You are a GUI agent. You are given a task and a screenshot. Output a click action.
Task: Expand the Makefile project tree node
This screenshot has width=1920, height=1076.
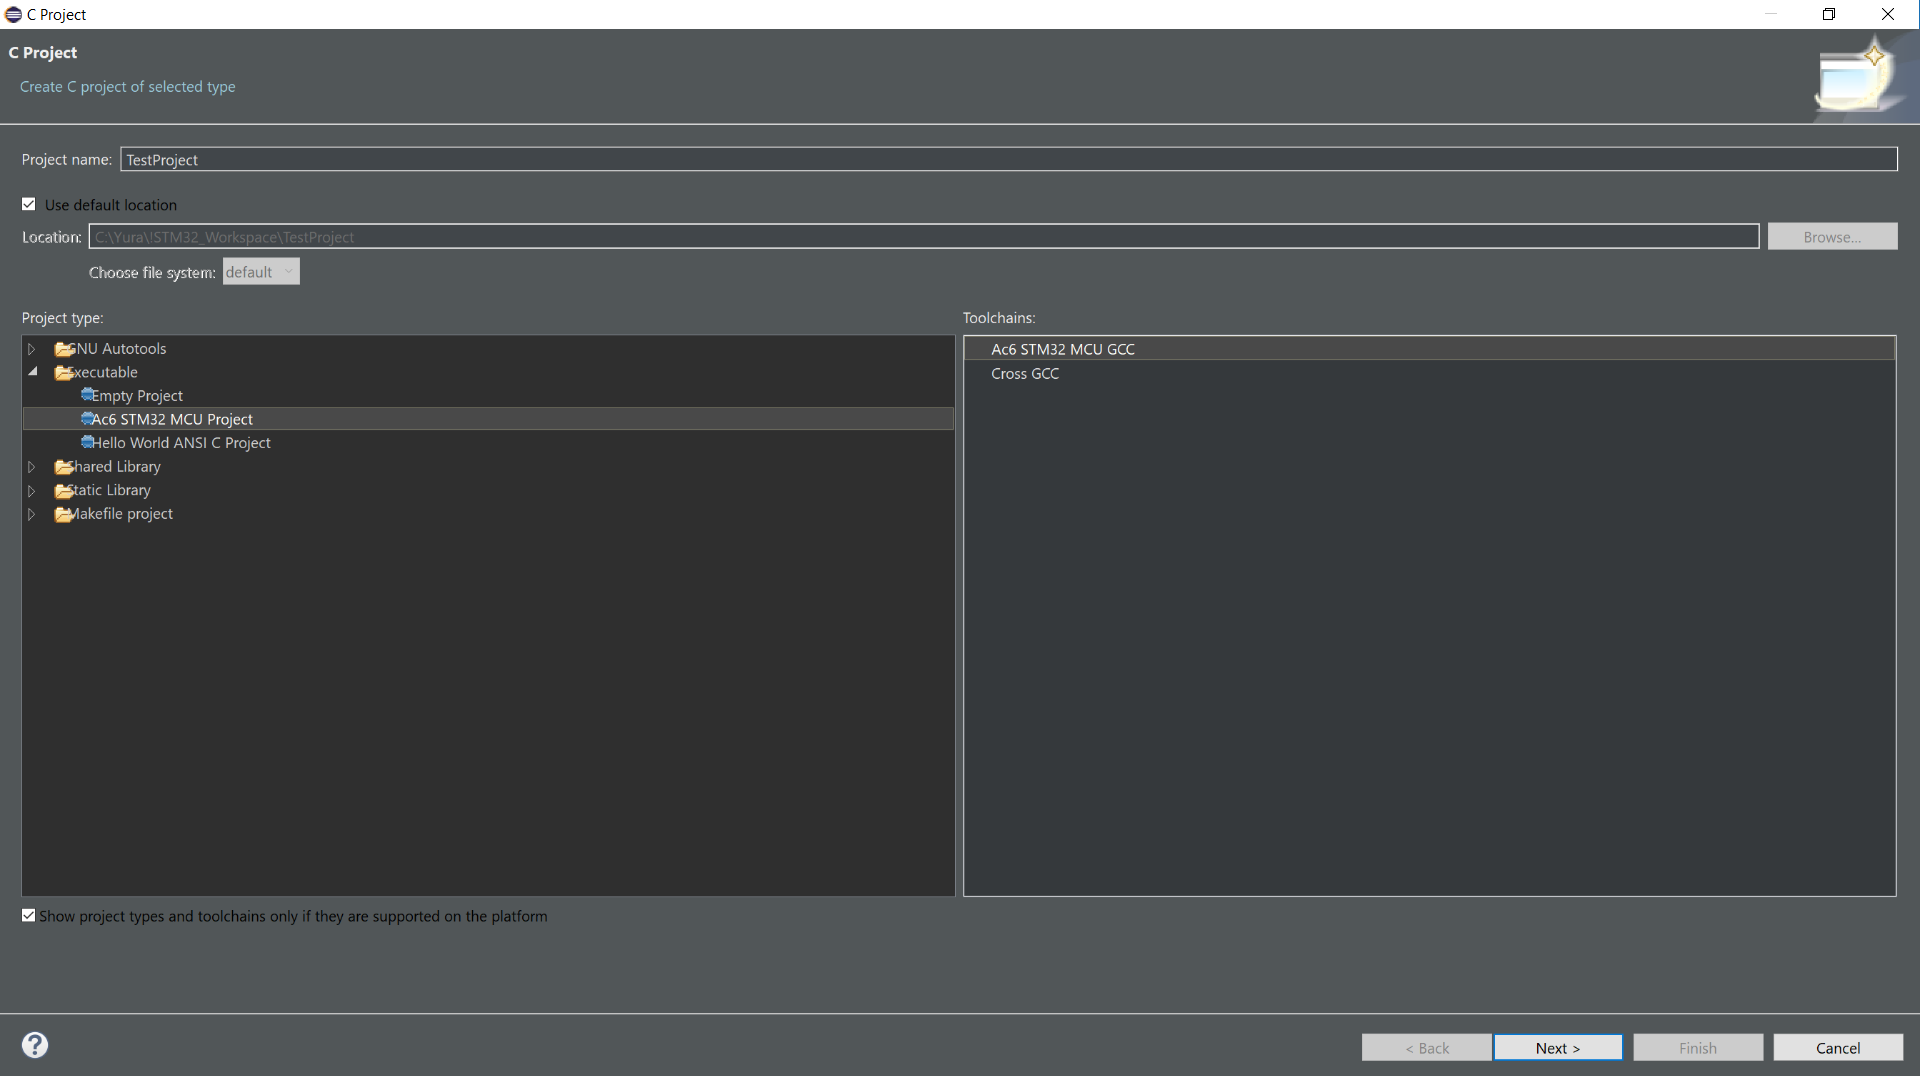click(x=32, y=515)
